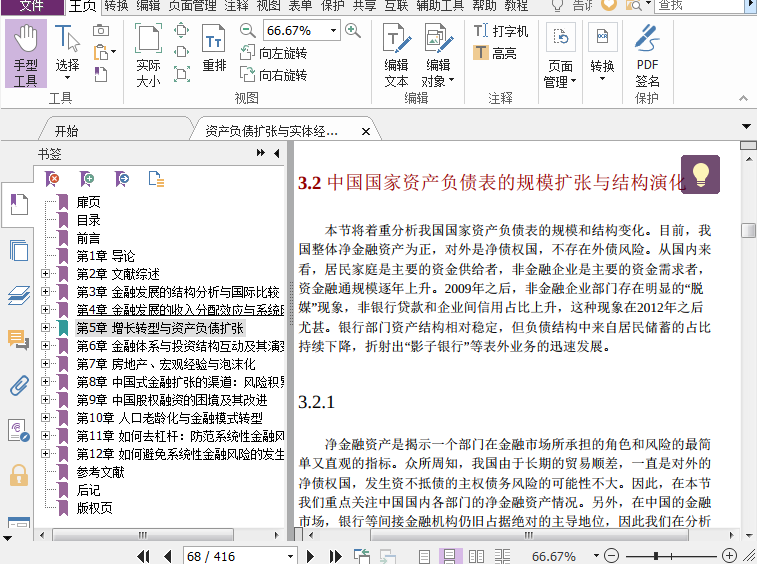This screenshot has height=564, width=757.
Task: Click the Reflow (重排) icon
Action: coord(214,48)
